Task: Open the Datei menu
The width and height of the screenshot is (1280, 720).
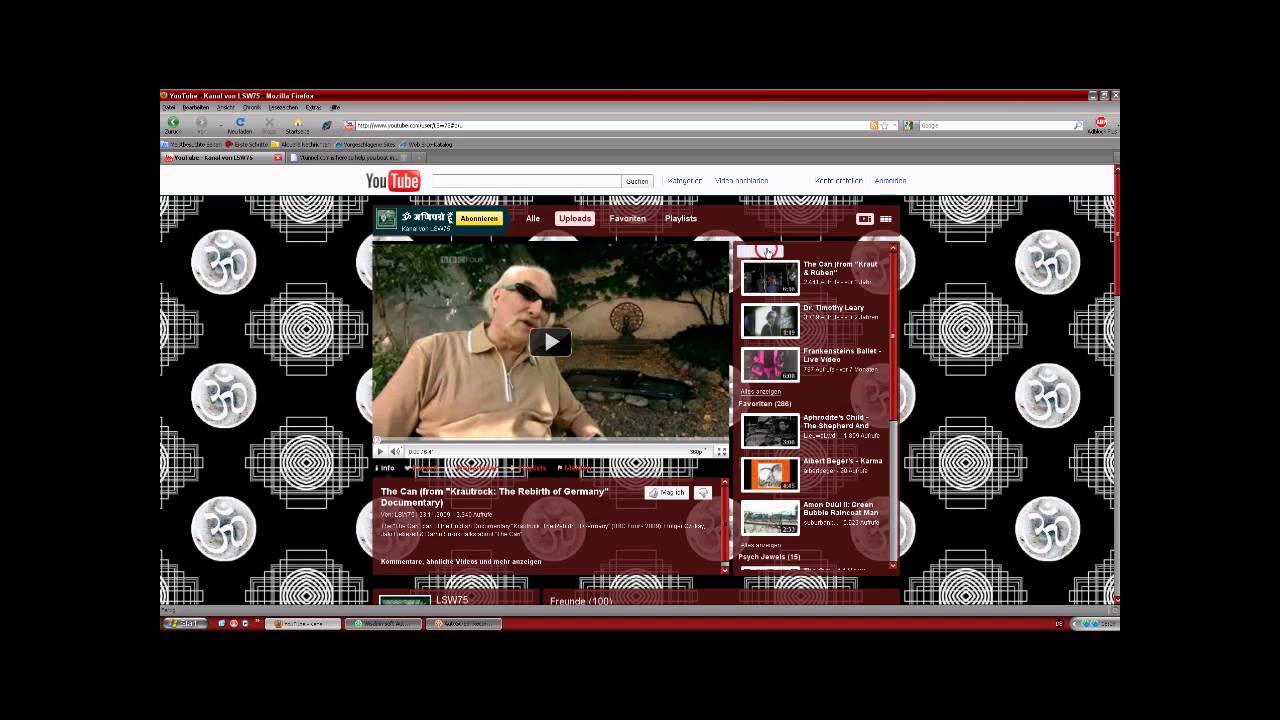Action: tap(169, 107)
